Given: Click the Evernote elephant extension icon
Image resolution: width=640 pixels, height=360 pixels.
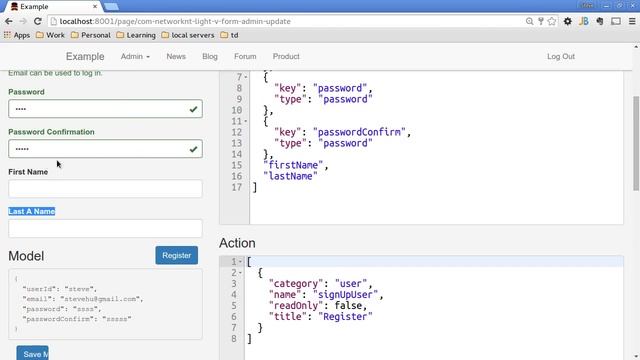Looking at the screenshot, I should point(600,21).
